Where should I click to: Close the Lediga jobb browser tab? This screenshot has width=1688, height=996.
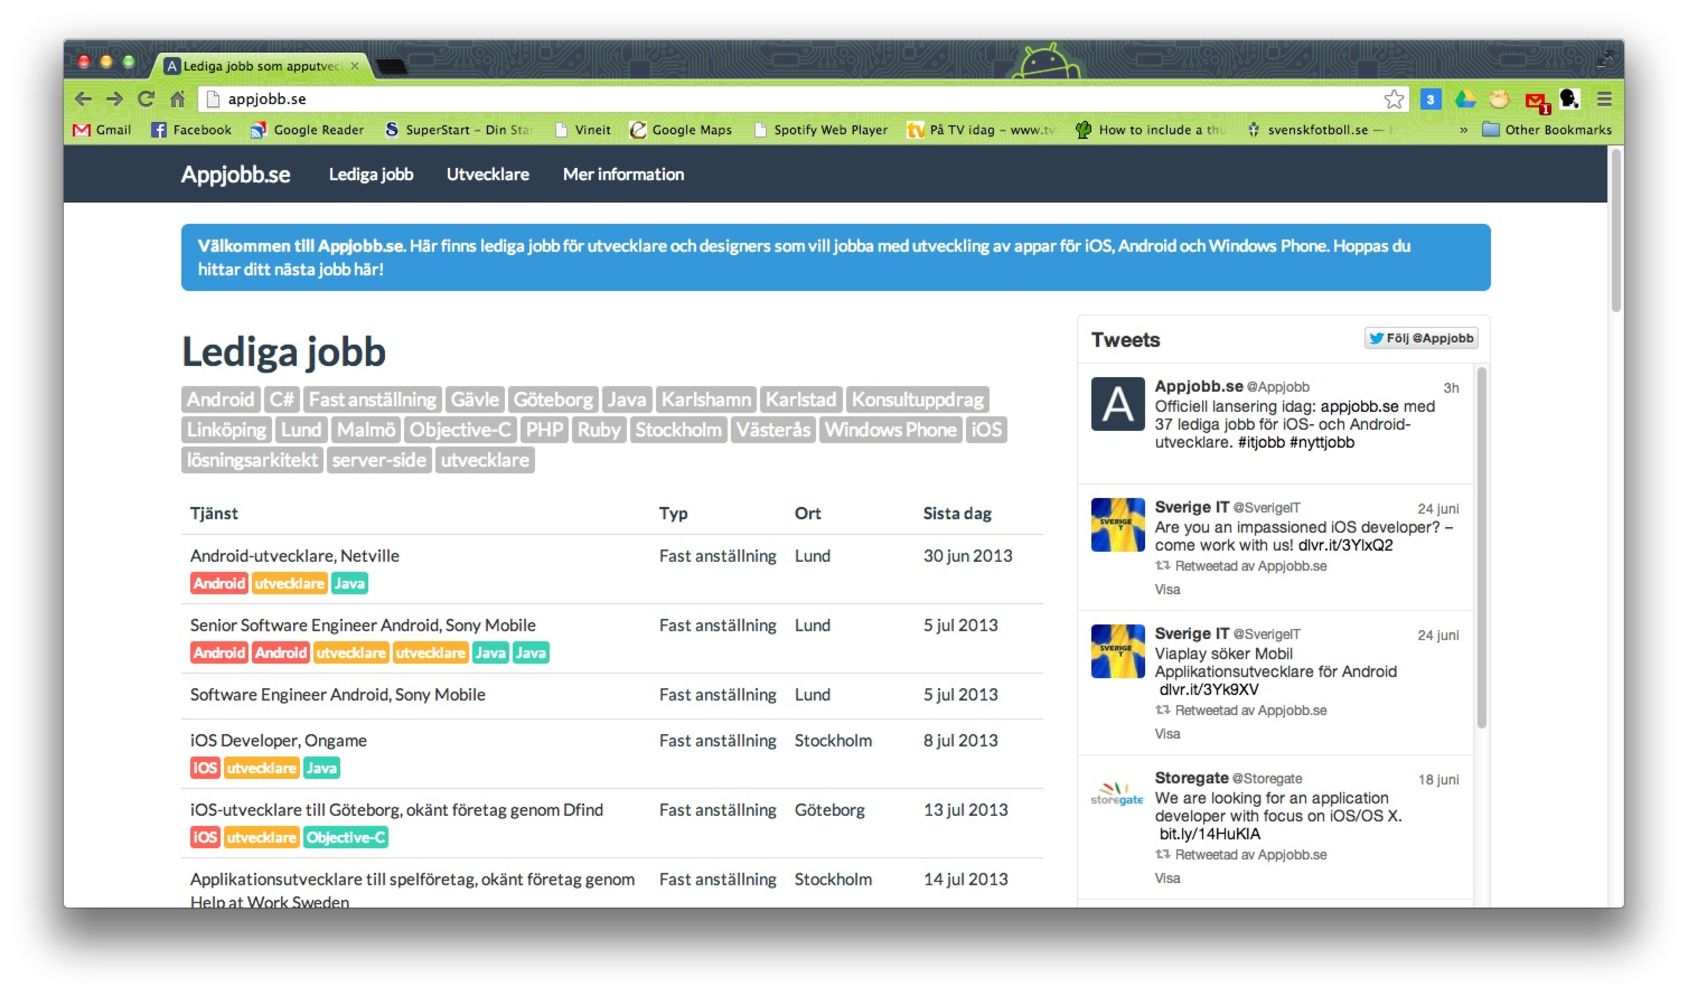pyautogui.click(x=354, y=66)
